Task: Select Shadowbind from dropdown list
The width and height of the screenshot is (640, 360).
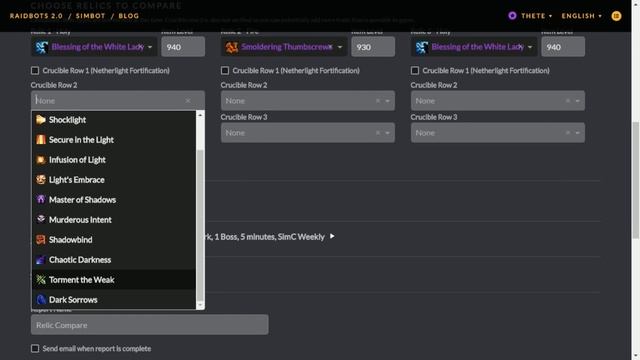Action: (x=114, y=240)
